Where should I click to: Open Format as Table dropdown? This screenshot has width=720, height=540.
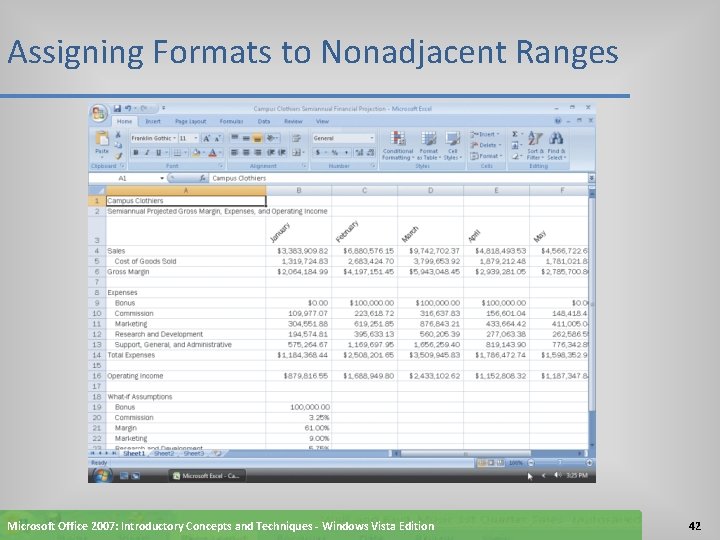point(429,146)
